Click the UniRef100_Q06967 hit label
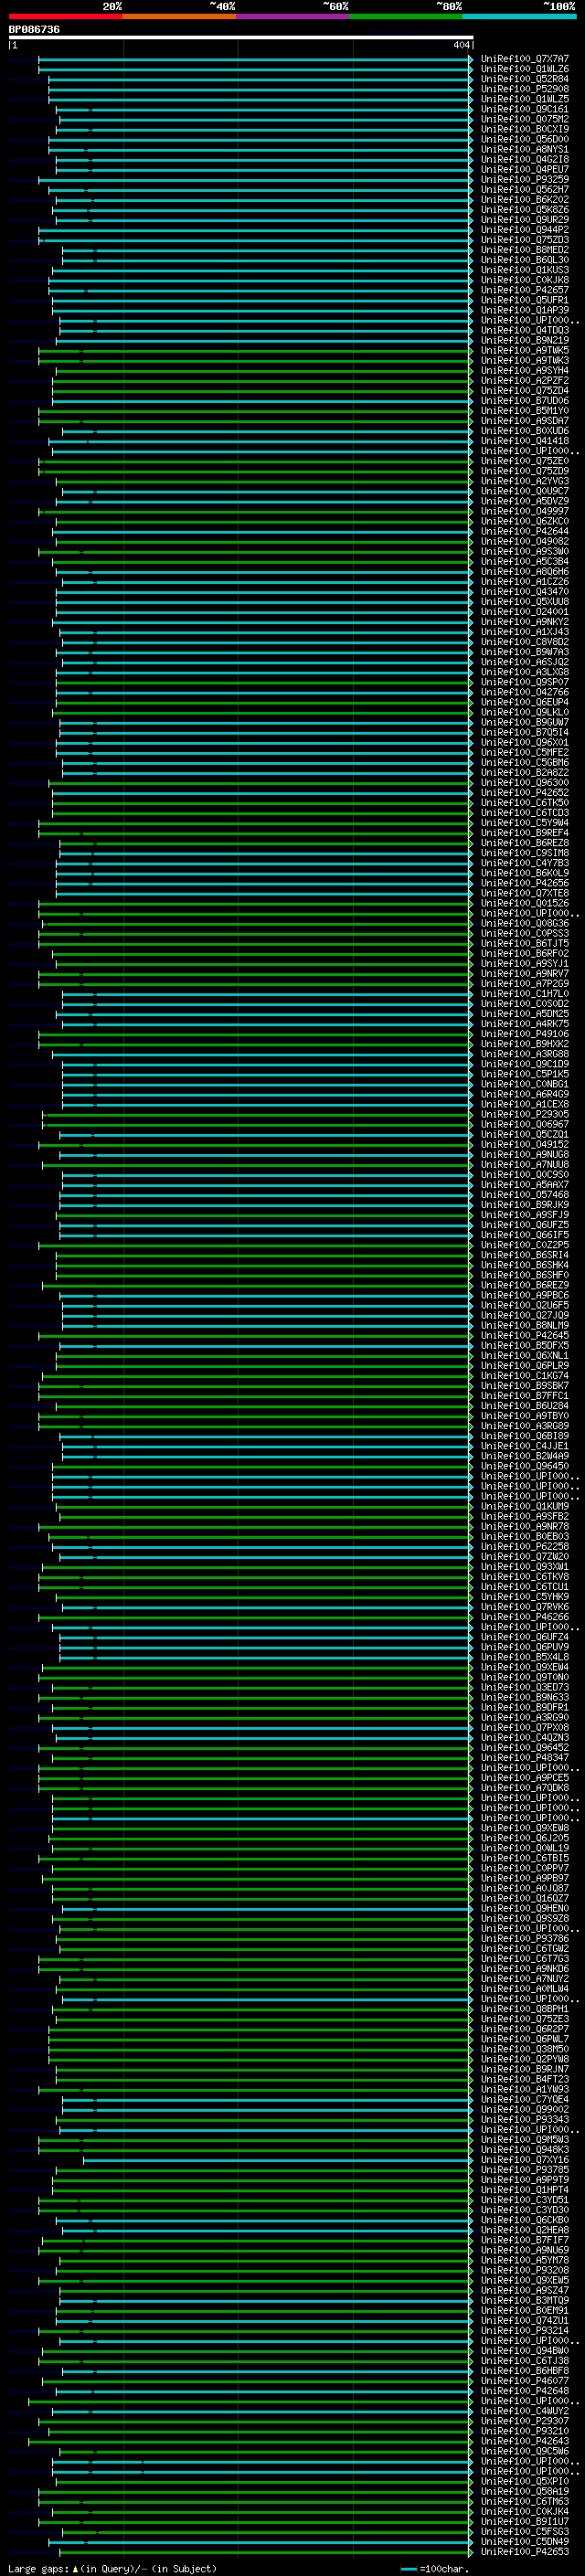This screenshot has height=2576, width=585. (525, 1124)
